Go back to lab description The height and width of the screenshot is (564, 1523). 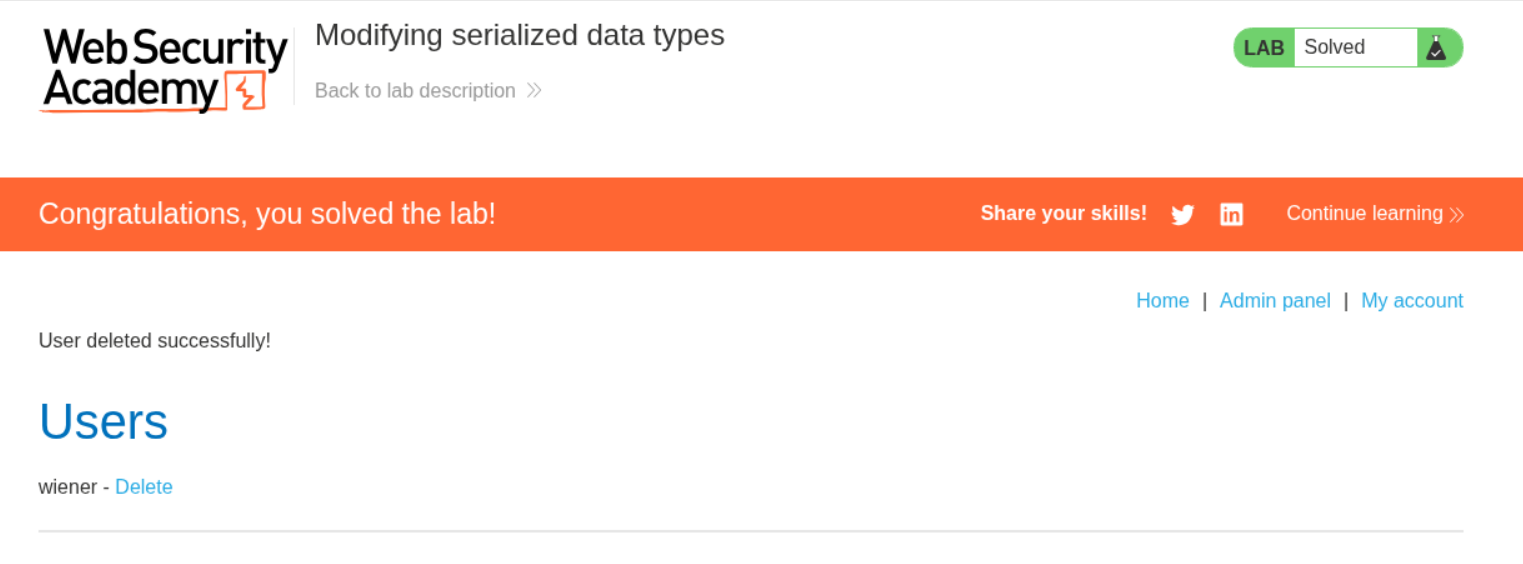click(415, 91)
